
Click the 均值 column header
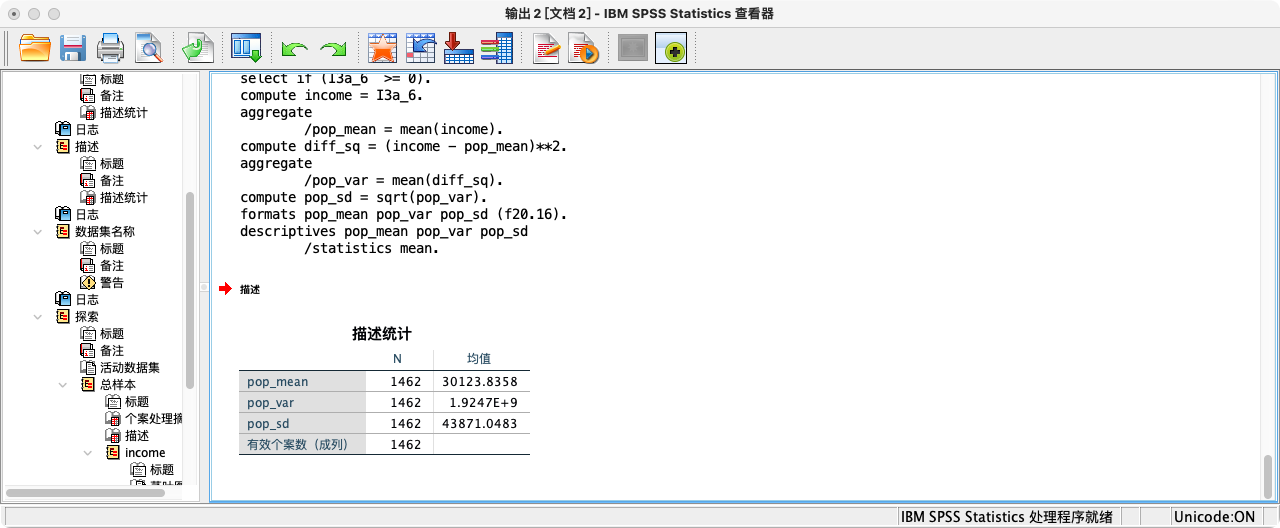480,359
